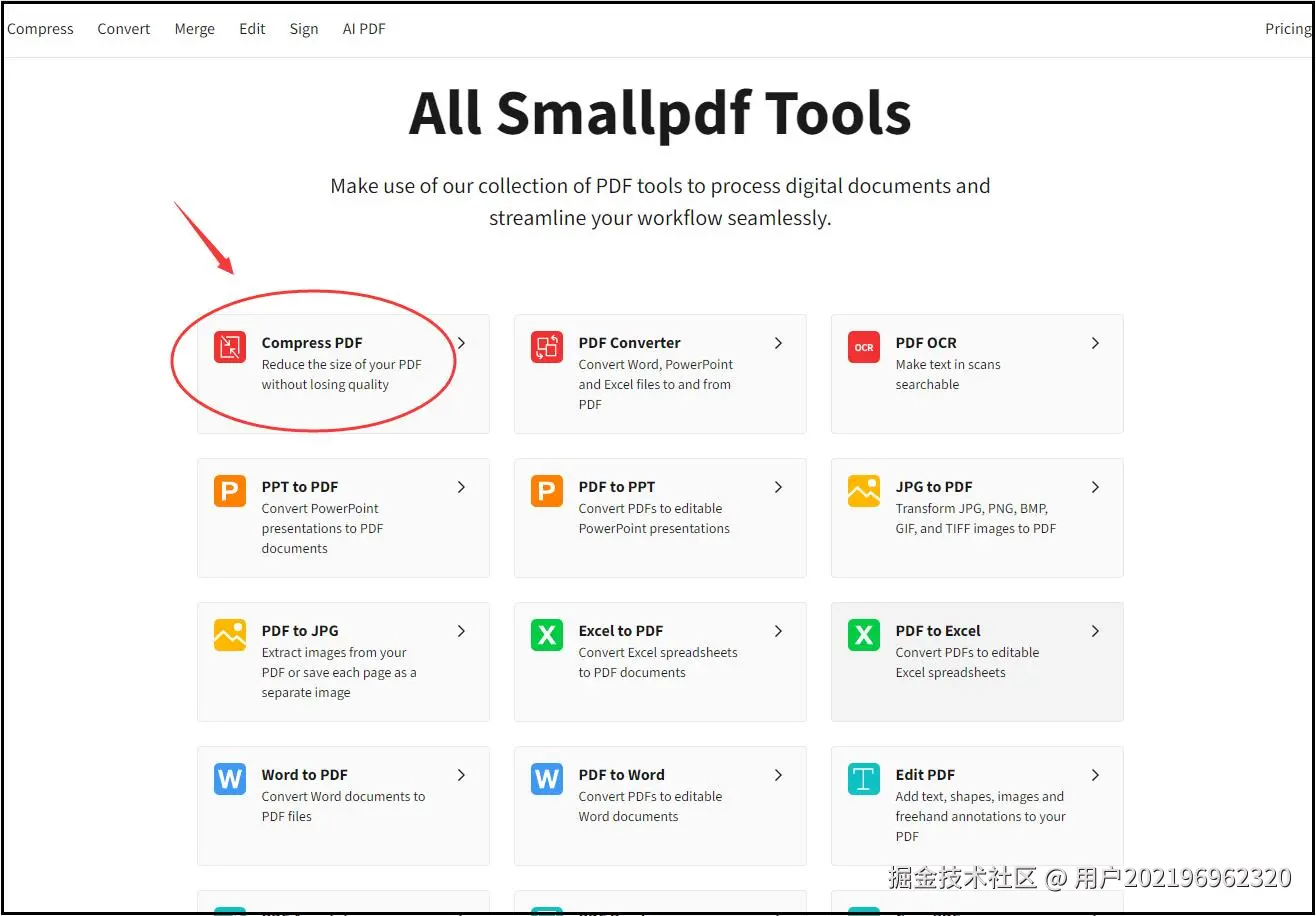Click the green Excel to PDF icon
Viewport: 1316px width, 916px height.
(x=547, y=635)
